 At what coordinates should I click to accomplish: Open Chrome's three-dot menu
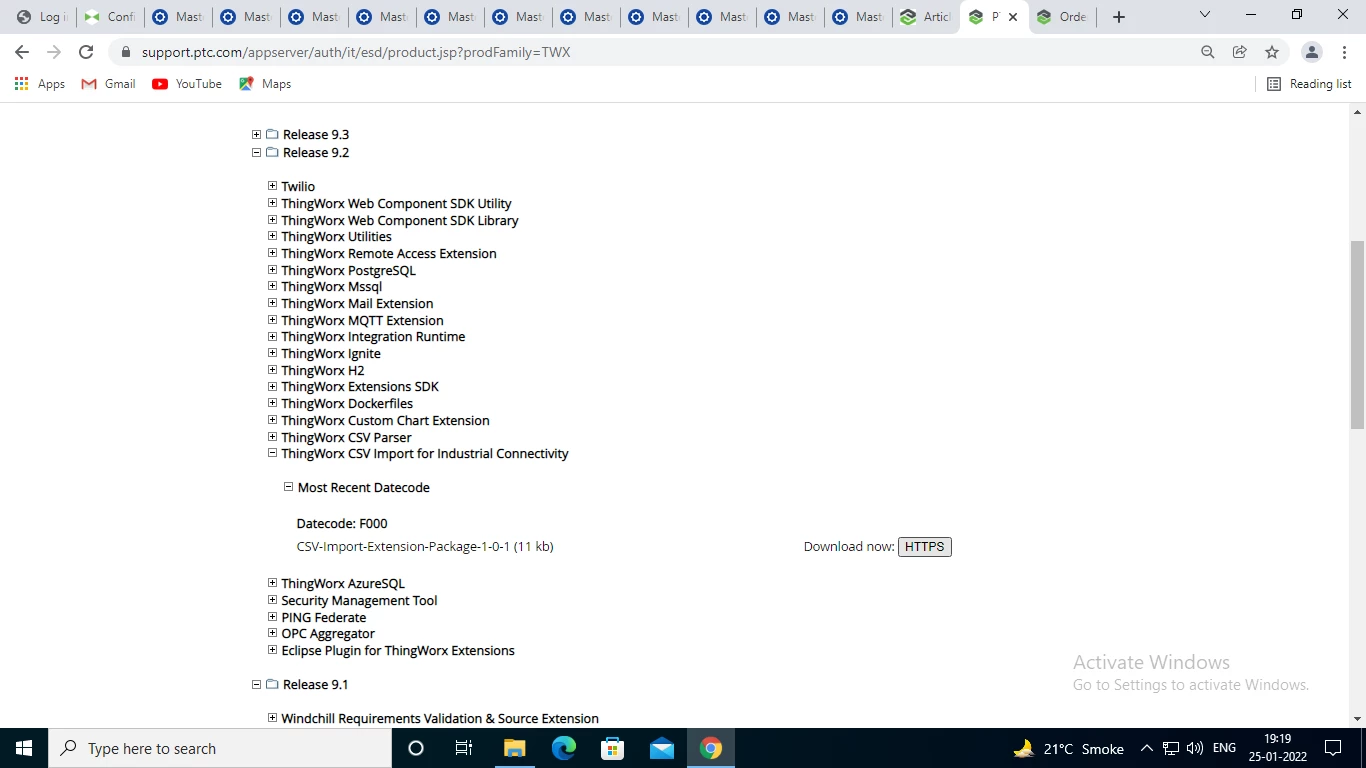(x=1344, y=52)
